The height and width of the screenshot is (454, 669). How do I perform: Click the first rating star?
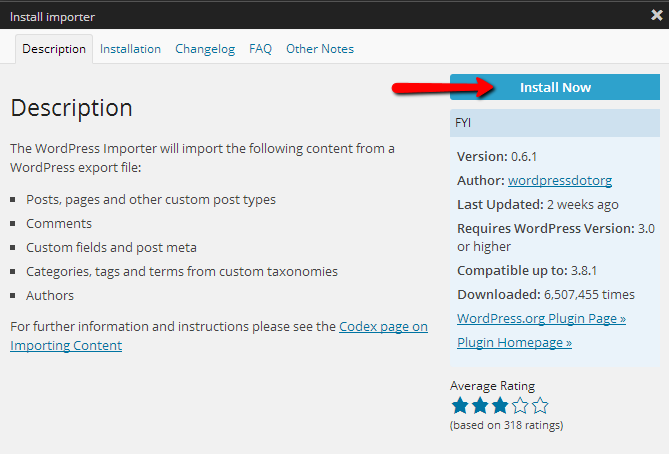click(460, 406)
